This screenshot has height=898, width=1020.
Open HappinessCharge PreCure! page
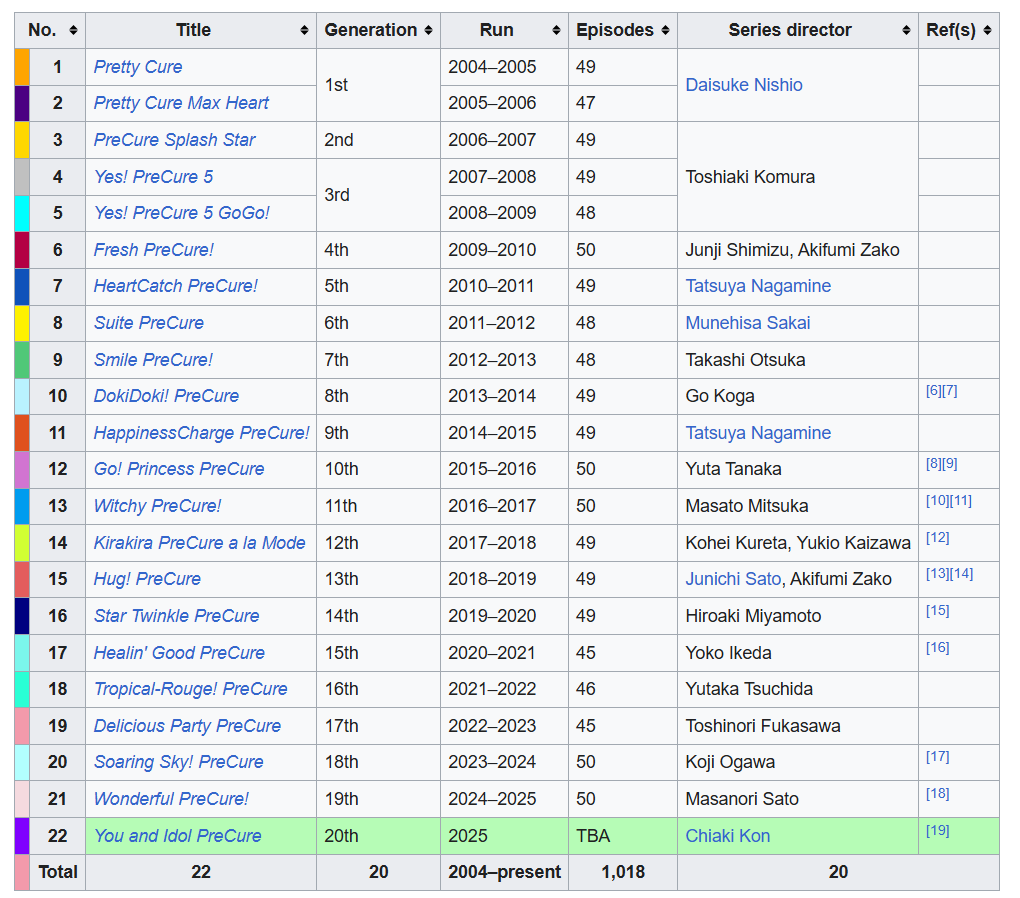click(201, 433)
